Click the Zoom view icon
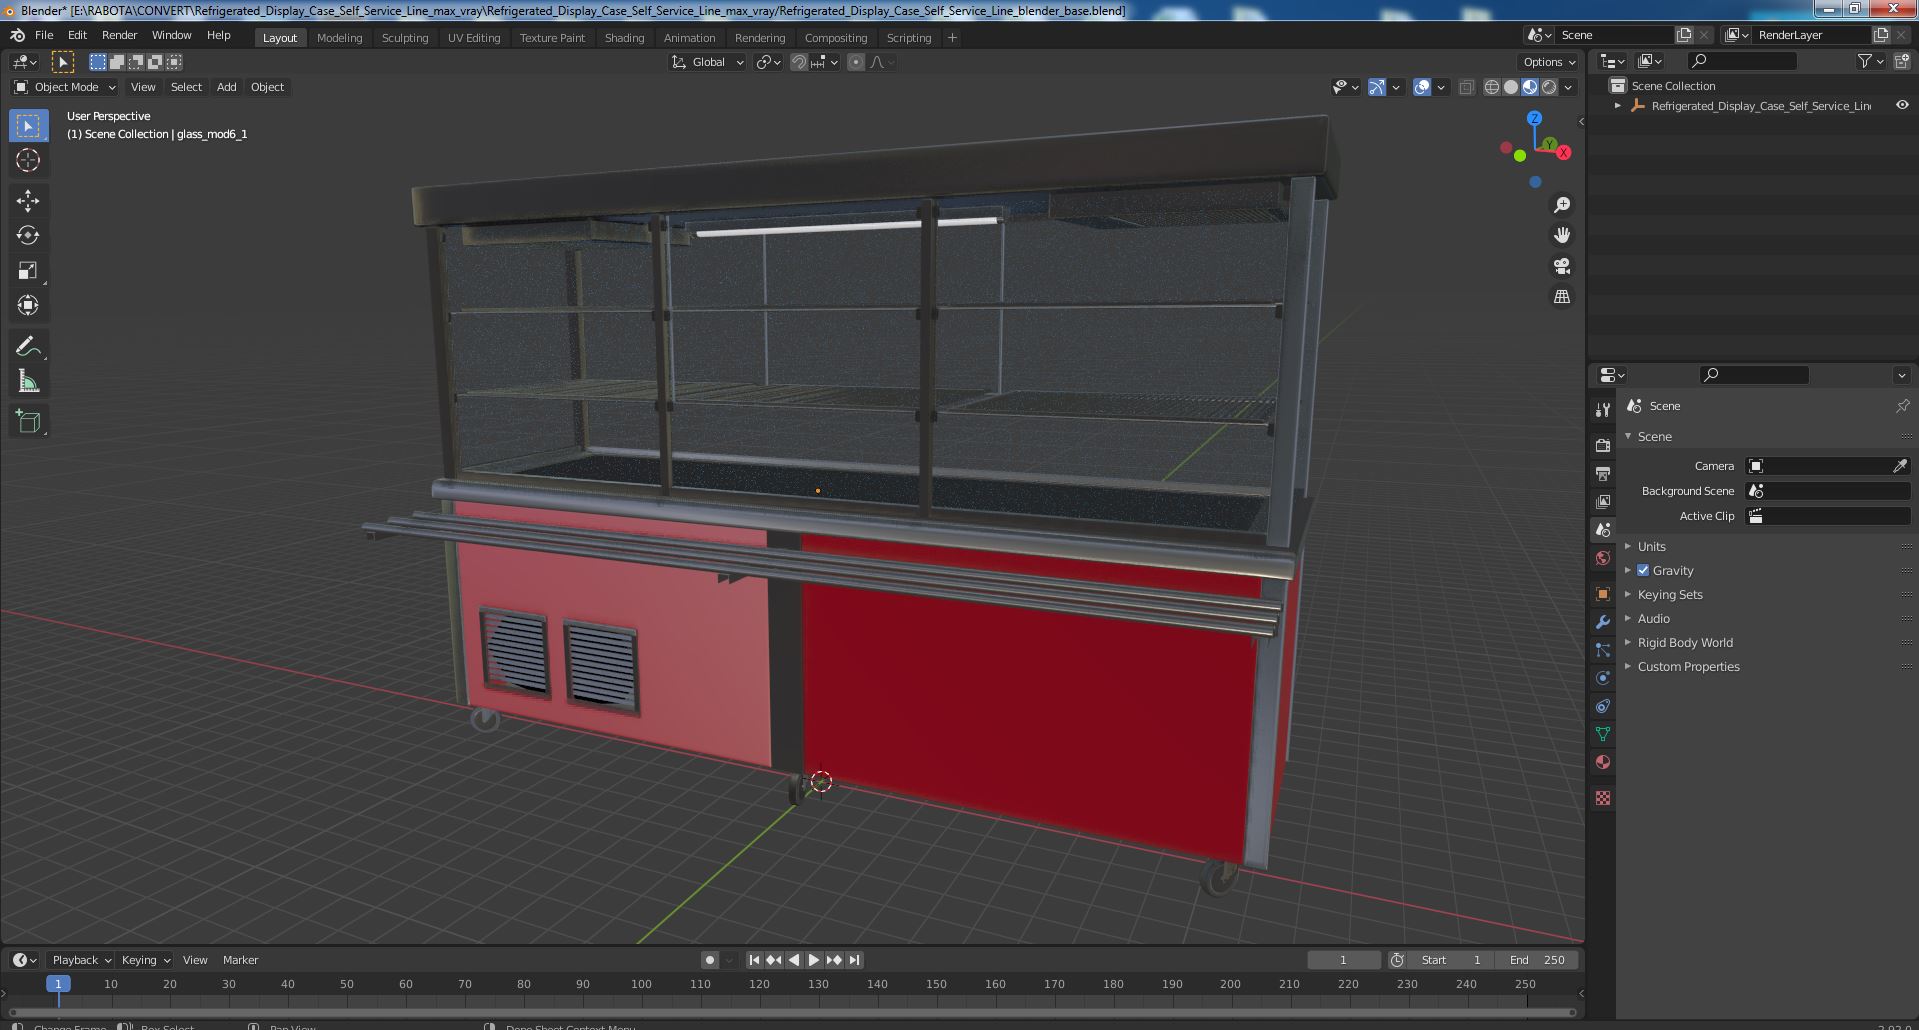The image size is (1919, 1030). 1561,205
